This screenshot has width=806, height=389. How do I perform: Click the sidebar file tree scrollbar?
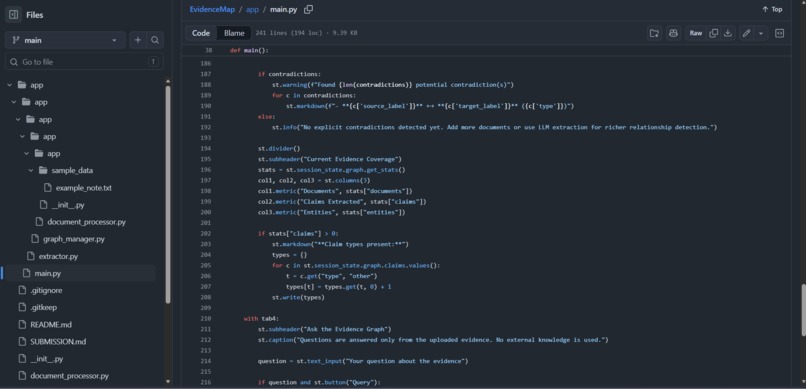(168, 194)
